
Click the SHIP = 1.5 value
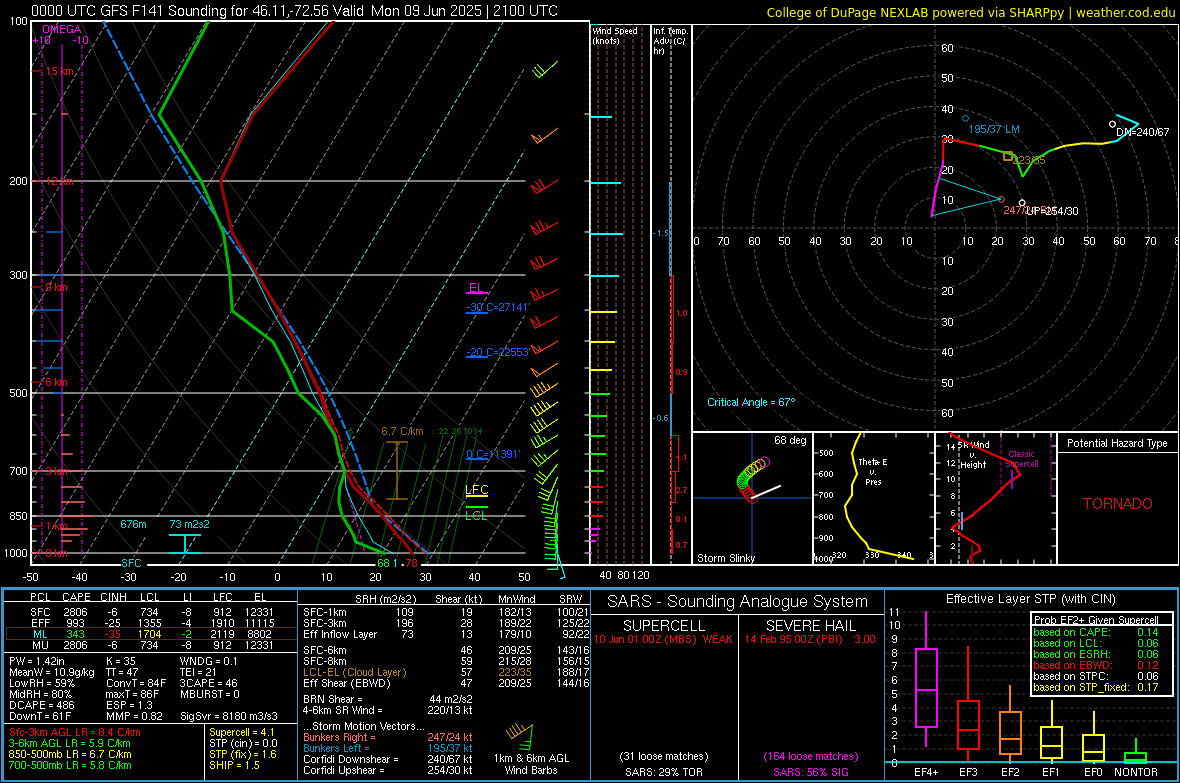pyautogui.click(x=234, y=765)
